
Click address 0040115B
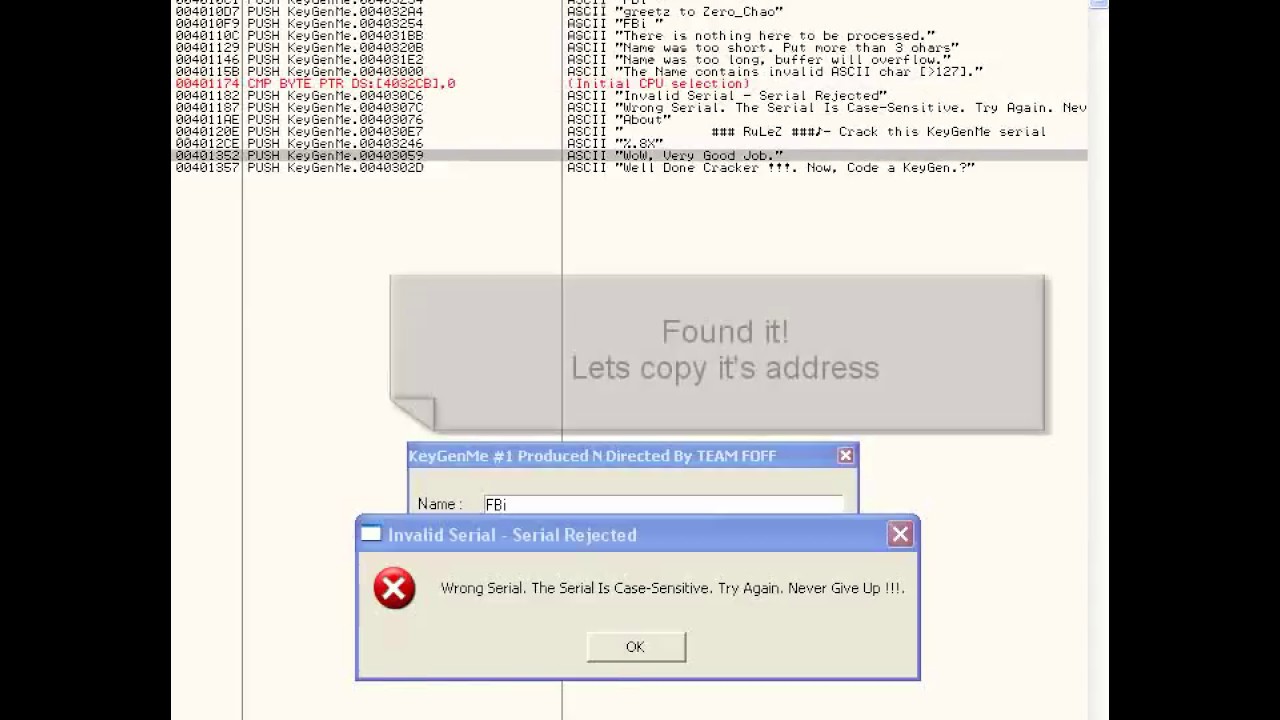[x=207, y=72]
